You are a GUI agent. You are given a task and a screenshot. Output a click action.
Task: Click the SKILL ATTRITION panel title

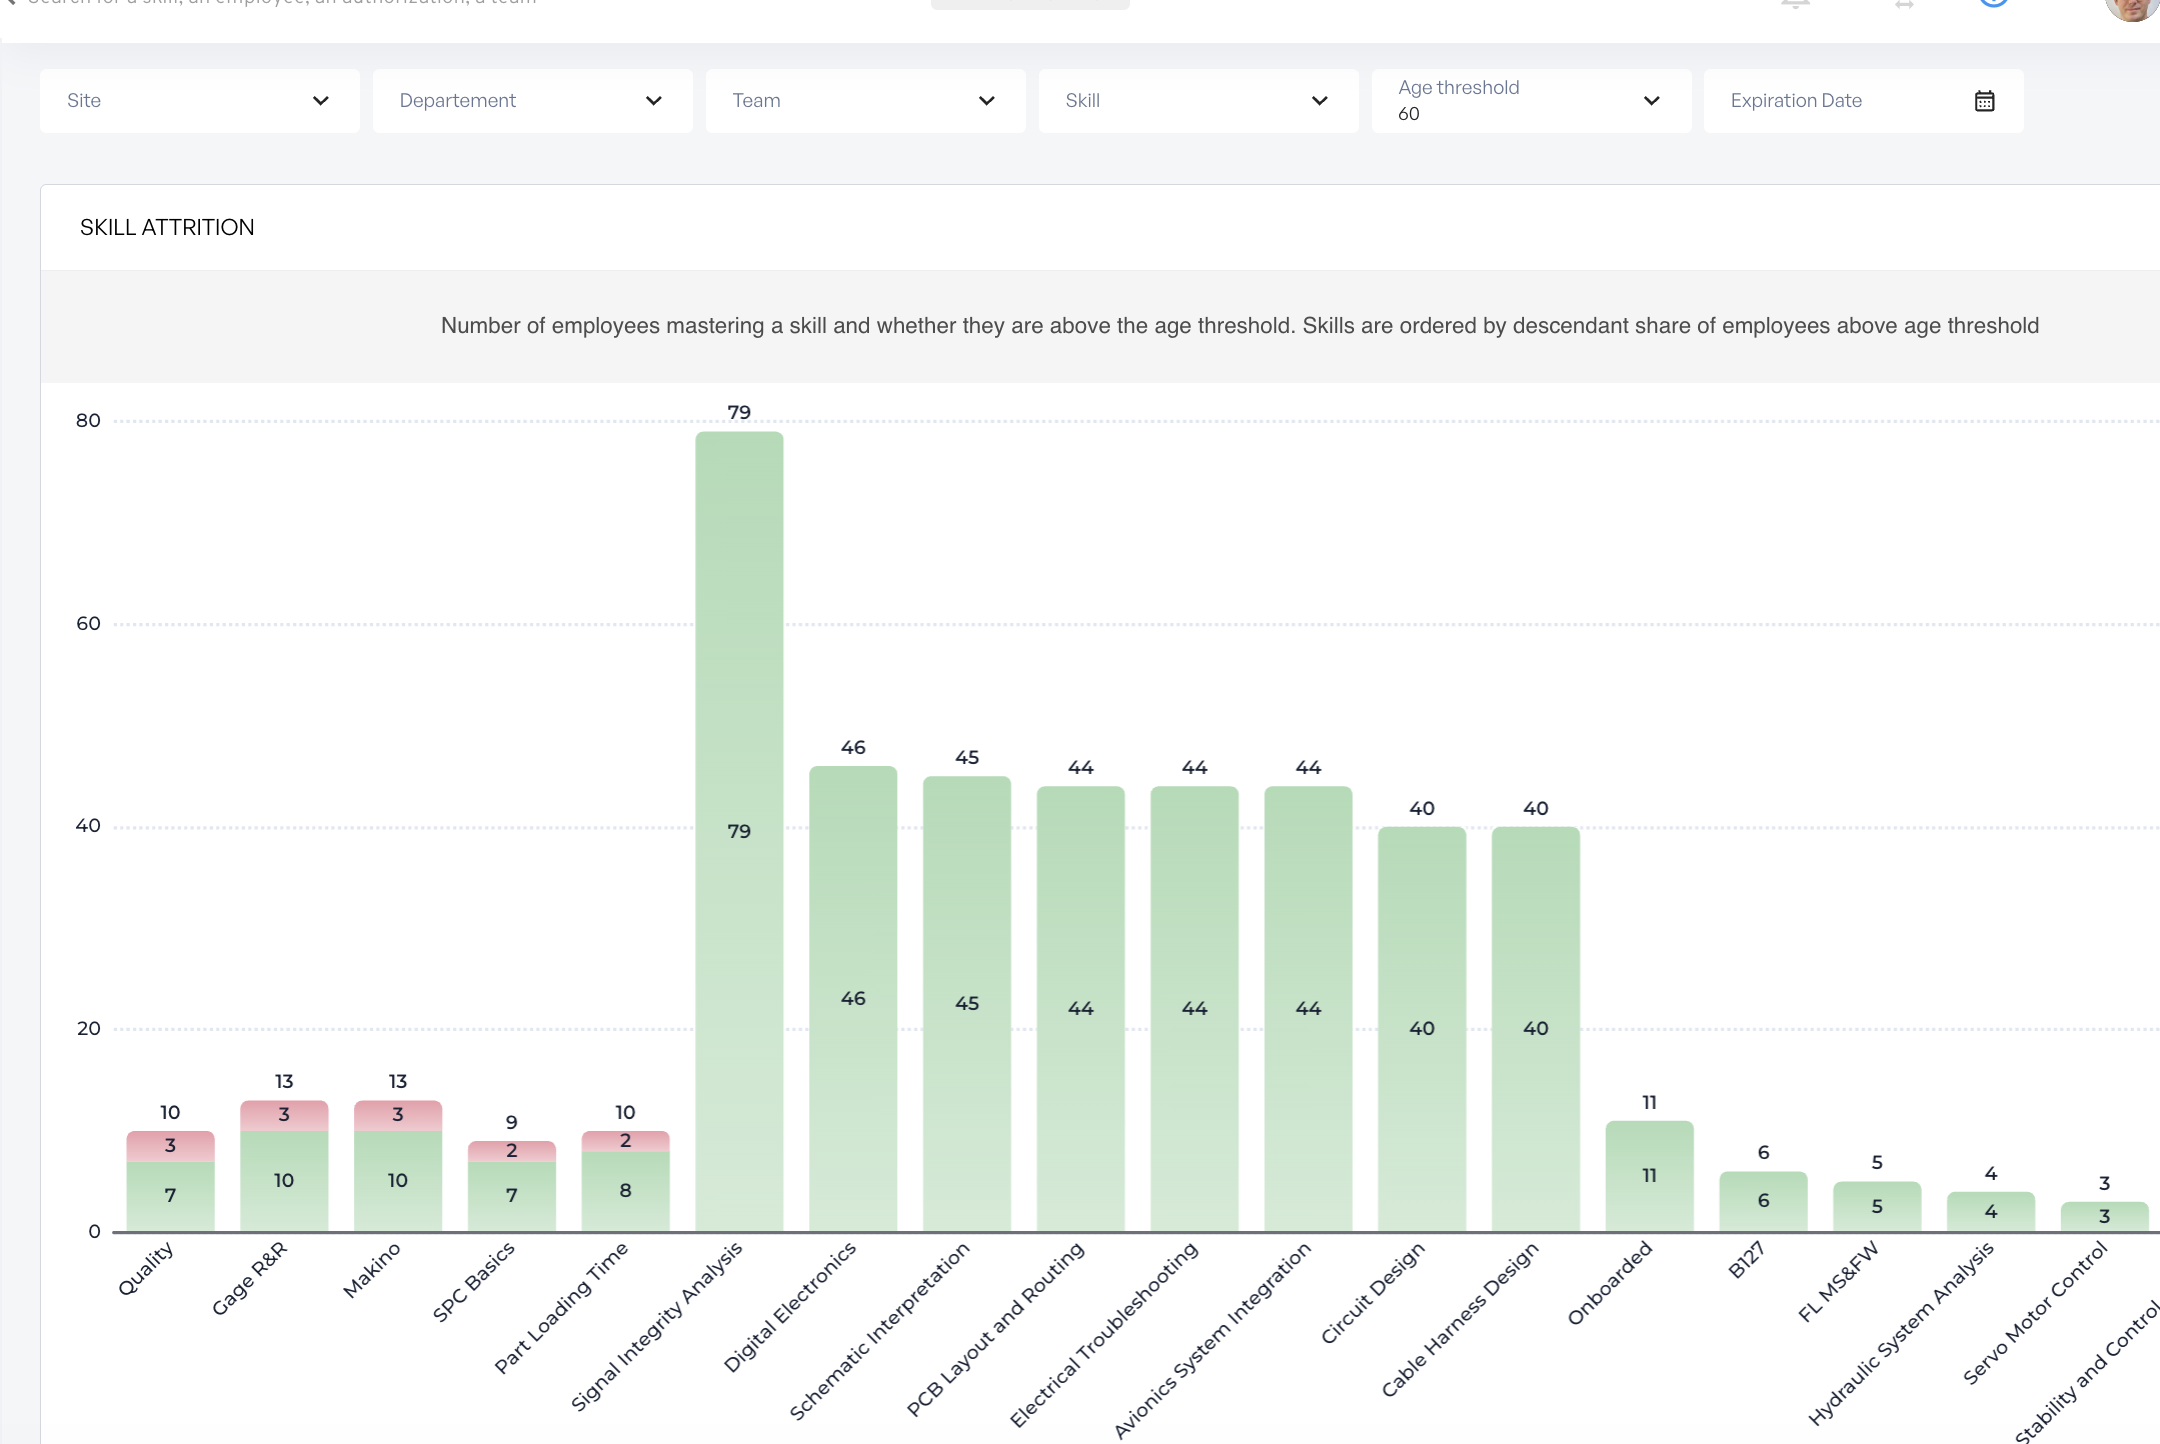click(x=167, y=228)
